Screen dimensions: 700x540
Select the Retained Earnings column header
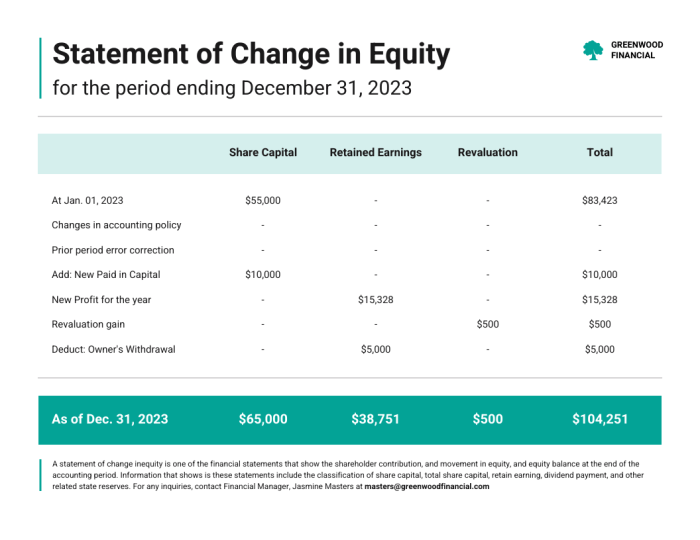click(375, 153)
